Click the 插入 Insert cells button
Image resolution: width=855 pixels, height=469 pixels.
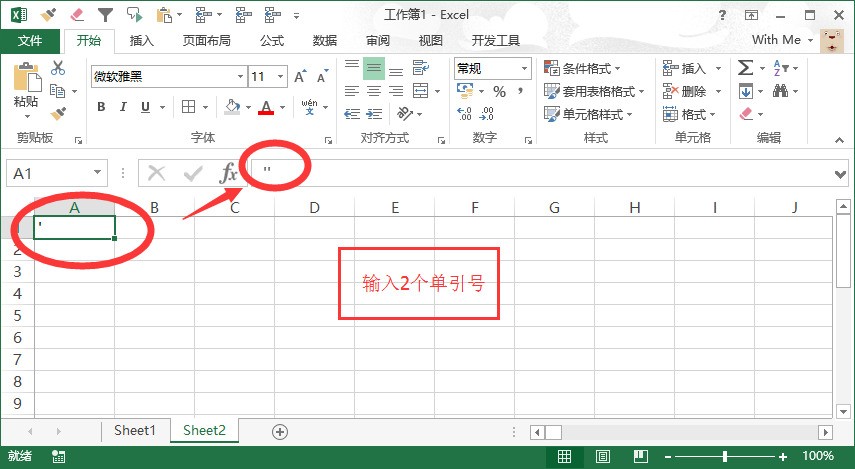point(685,69)
